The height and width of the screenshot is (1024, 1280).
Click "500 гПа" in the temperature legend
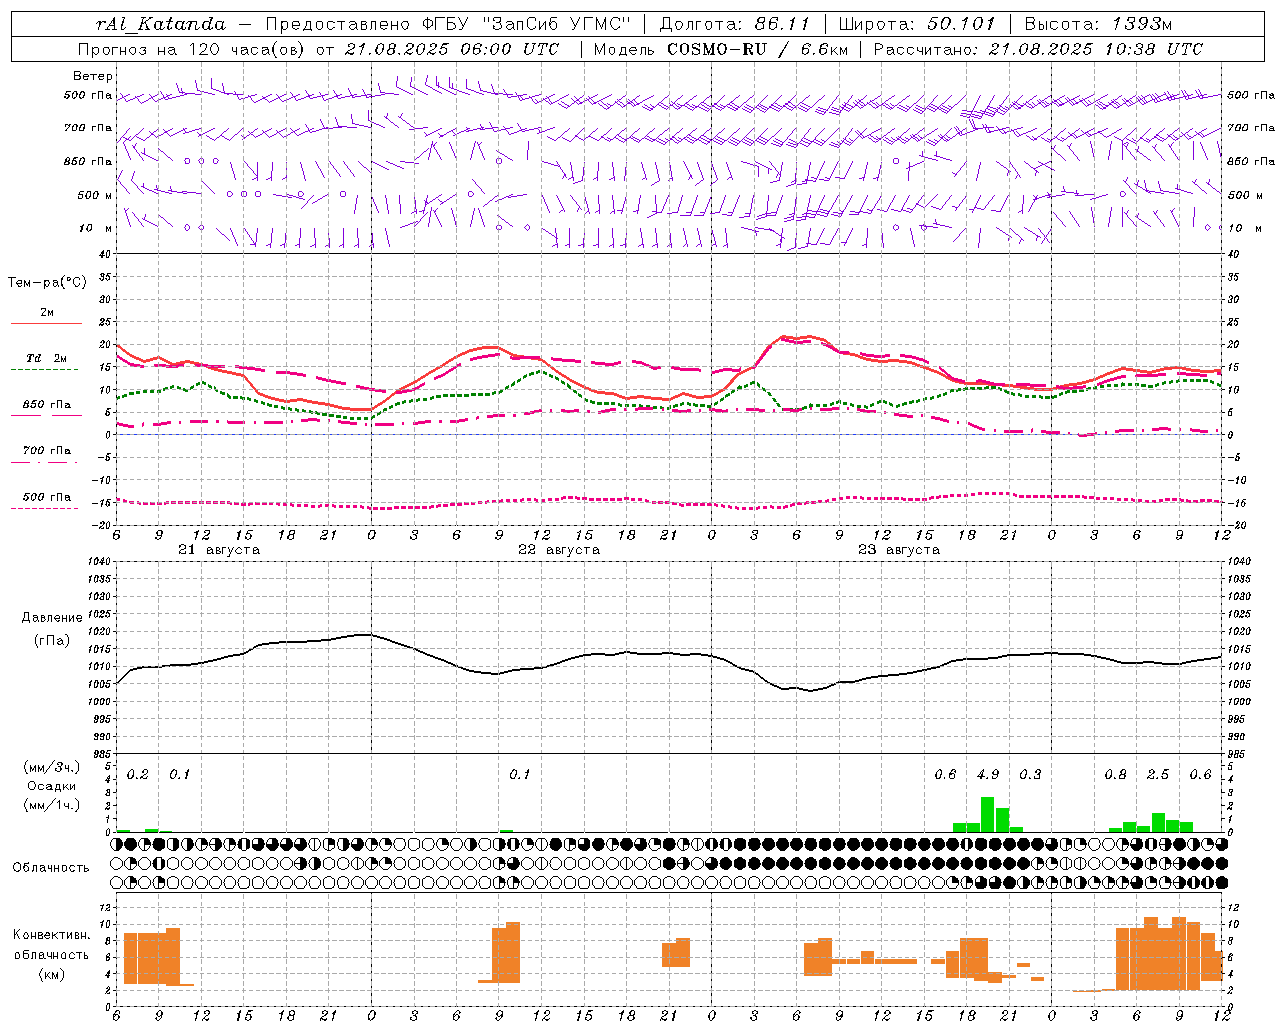point(47,497)
